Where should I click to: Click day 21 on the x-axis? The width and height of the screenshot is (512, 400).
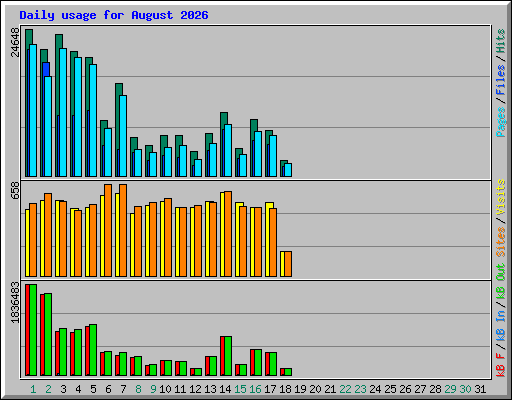click(x=330, y=389)
